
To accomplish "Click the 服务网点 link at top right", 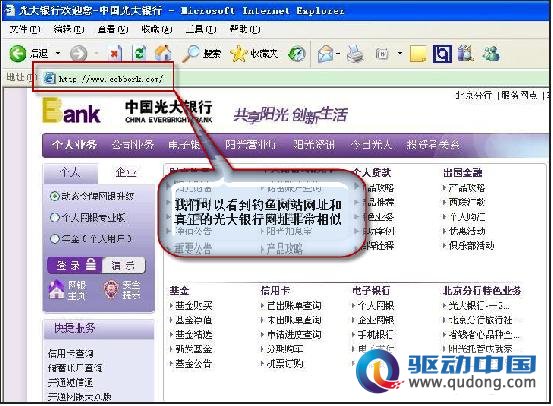I will click(519, 95).
